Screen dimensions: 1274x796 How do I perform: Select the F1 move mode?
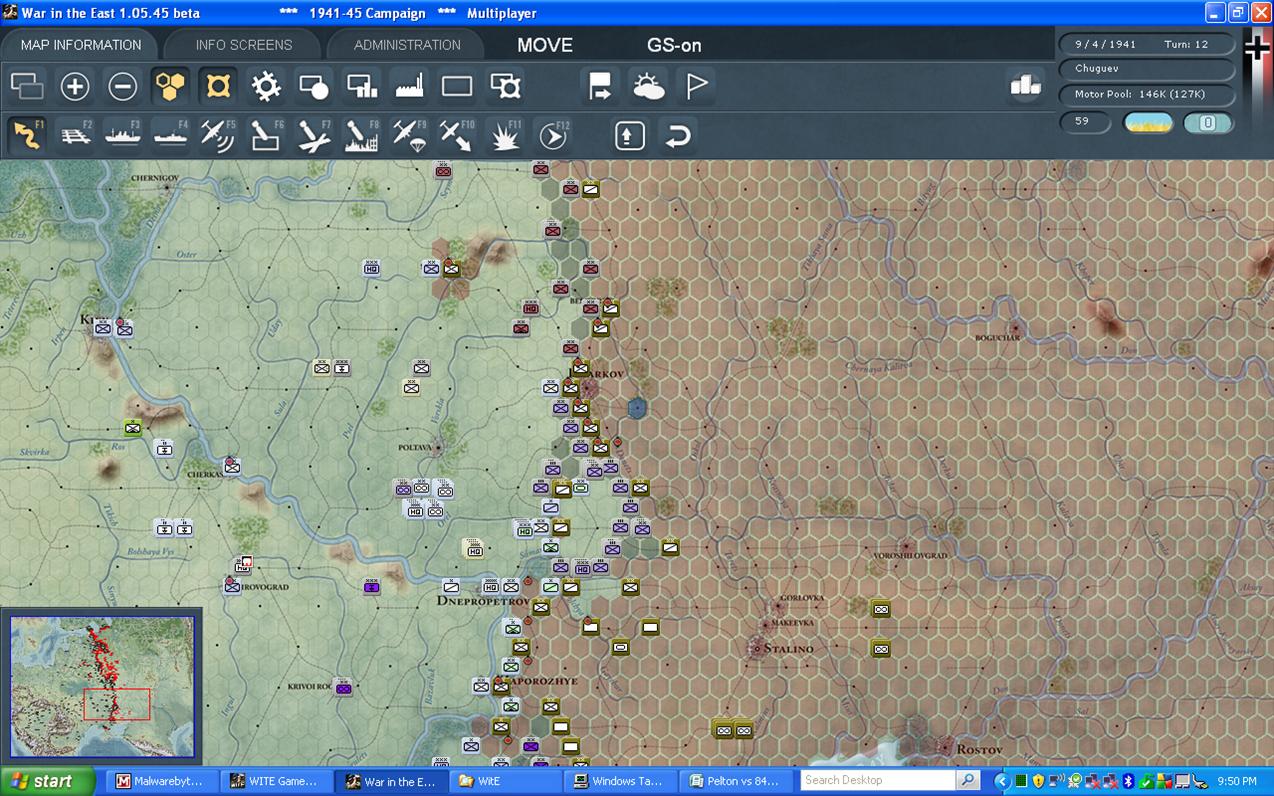[x=27, y=135]
